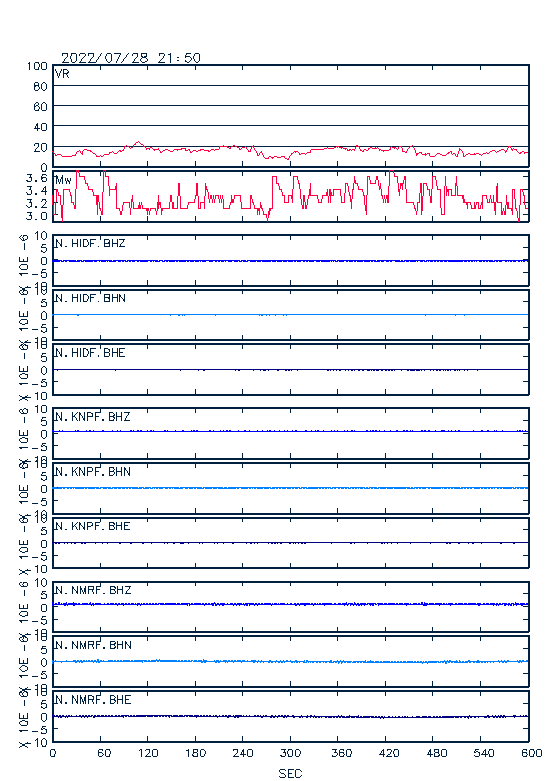
Task: Click the N.KNPF.BHE channel label
Action: tap(93, 526)
